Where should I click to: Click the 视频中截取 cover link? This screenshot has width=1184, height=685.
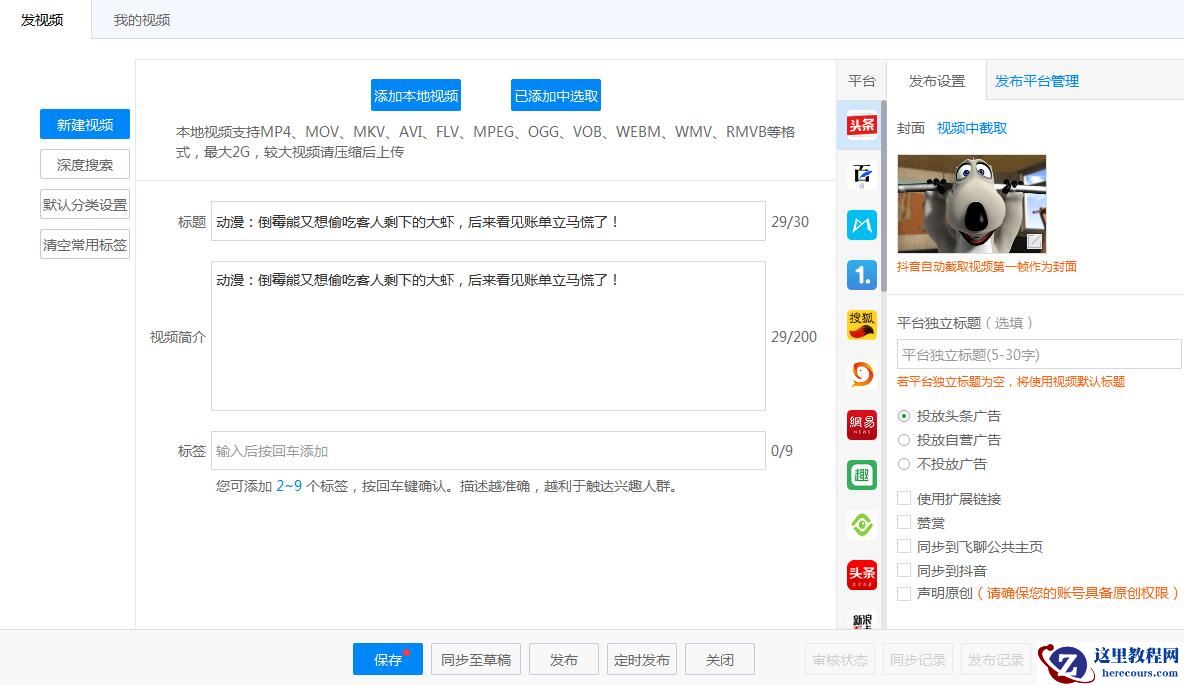[x=971, y=128]
